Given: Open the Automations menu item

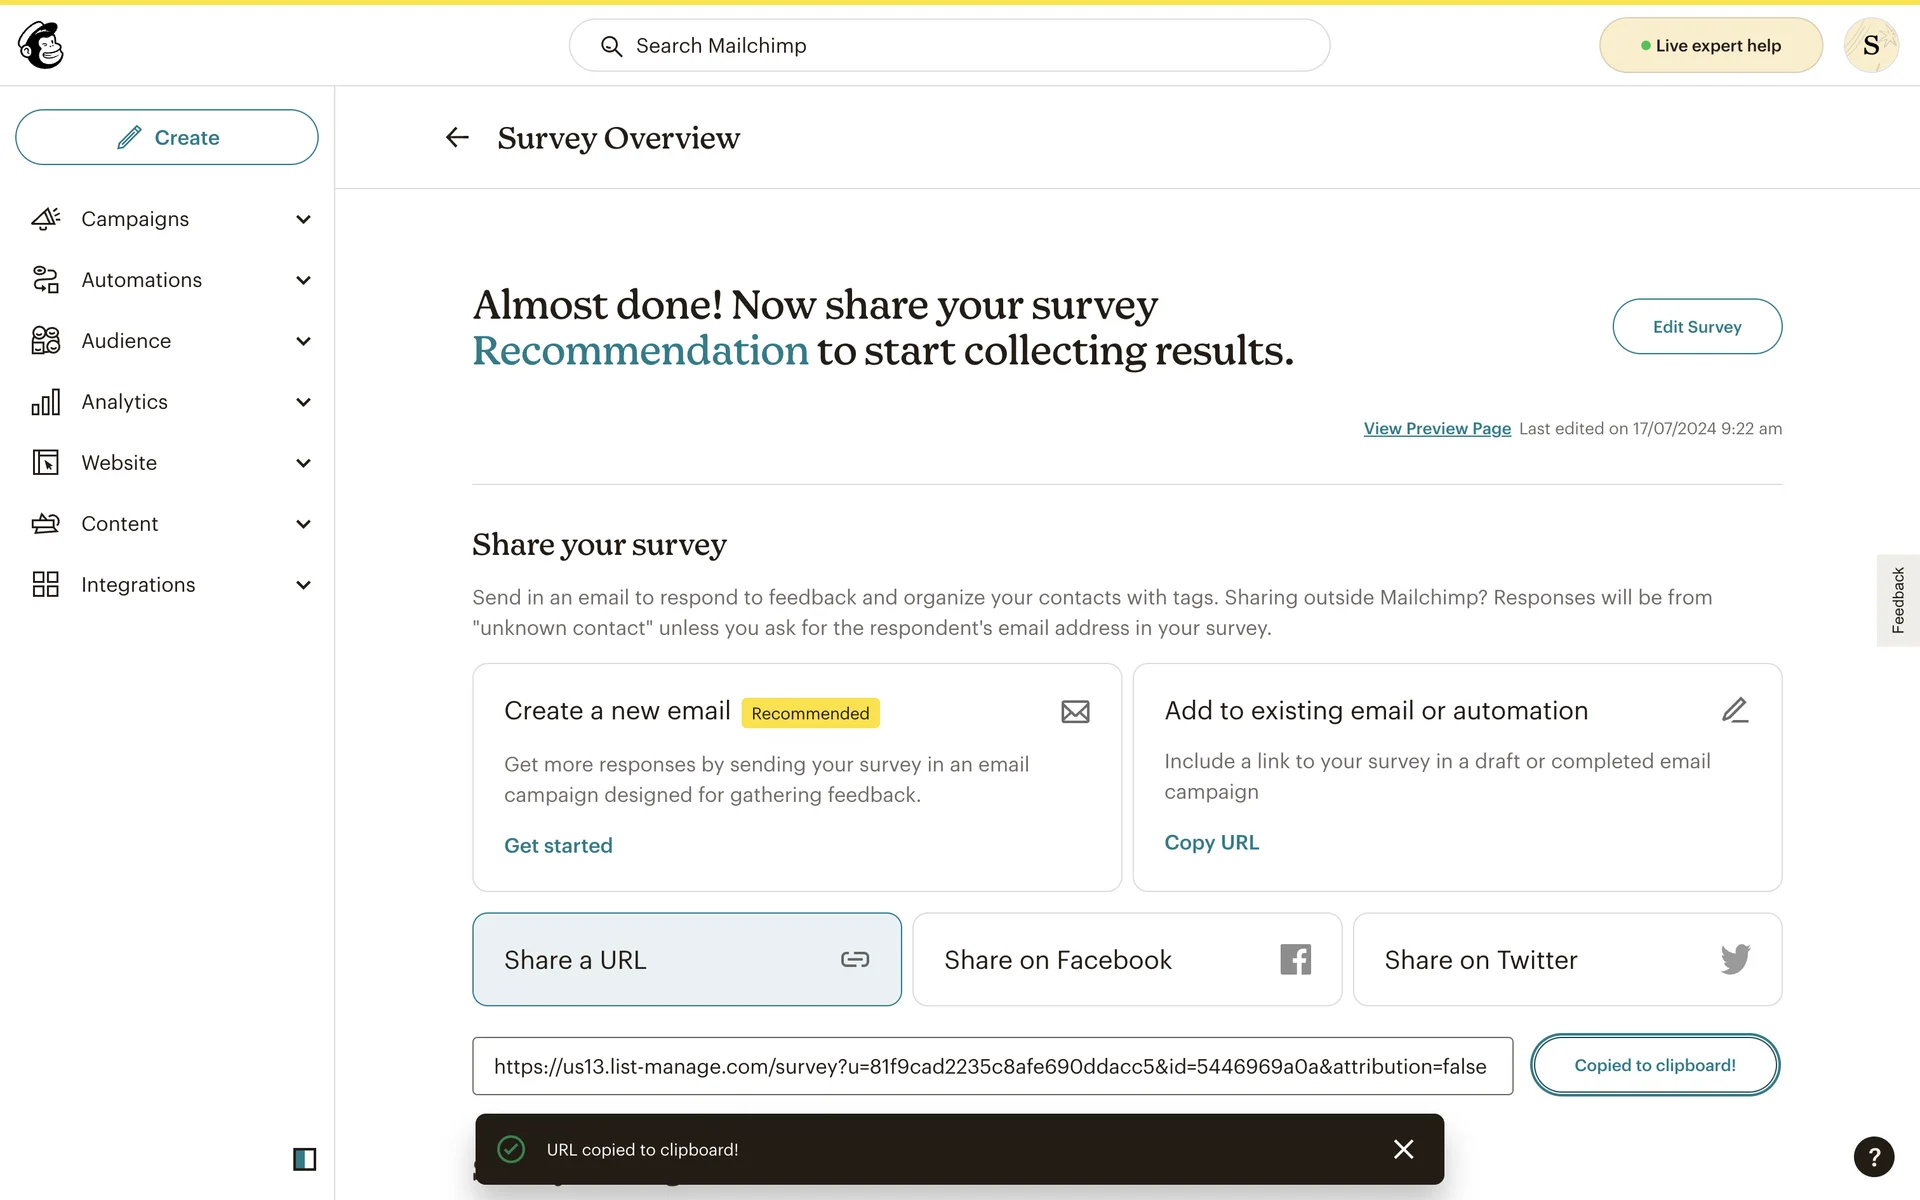Looking at the screenshot, I should click(141, 280).
